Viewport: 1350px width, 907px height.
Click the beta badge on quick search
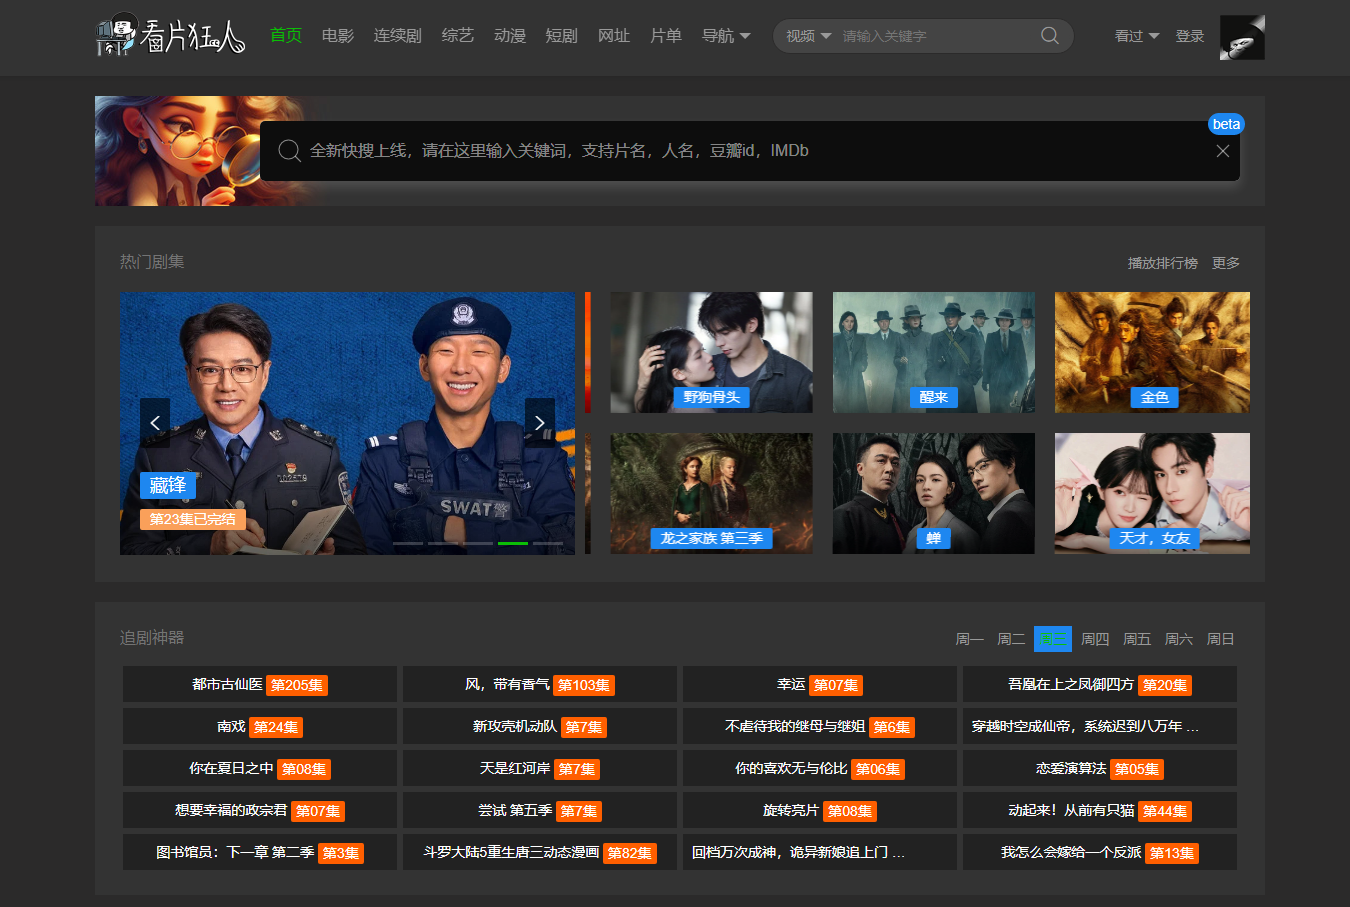click(1226, 124)
